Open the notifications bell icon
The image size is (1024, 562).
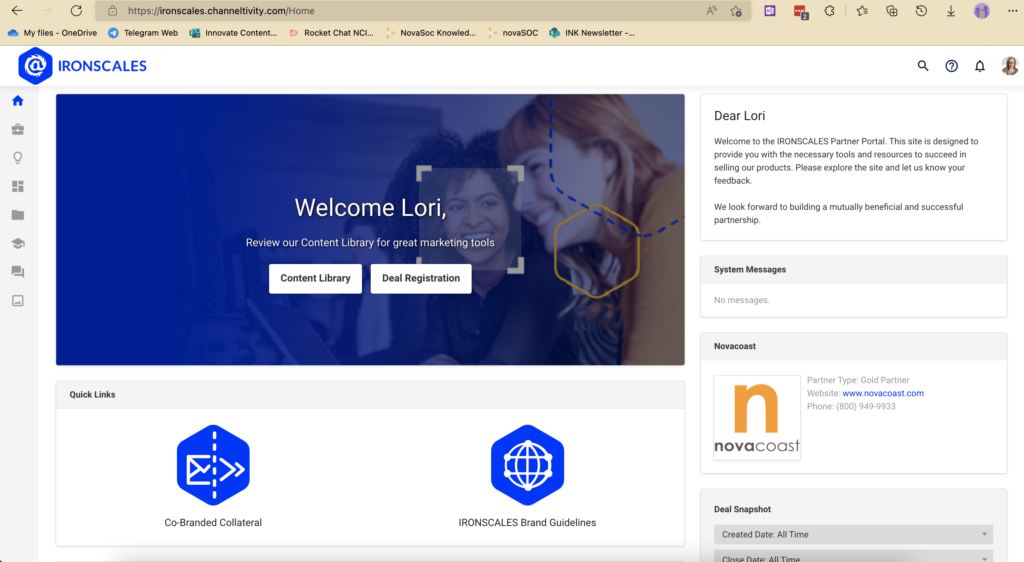click(980, 66)
